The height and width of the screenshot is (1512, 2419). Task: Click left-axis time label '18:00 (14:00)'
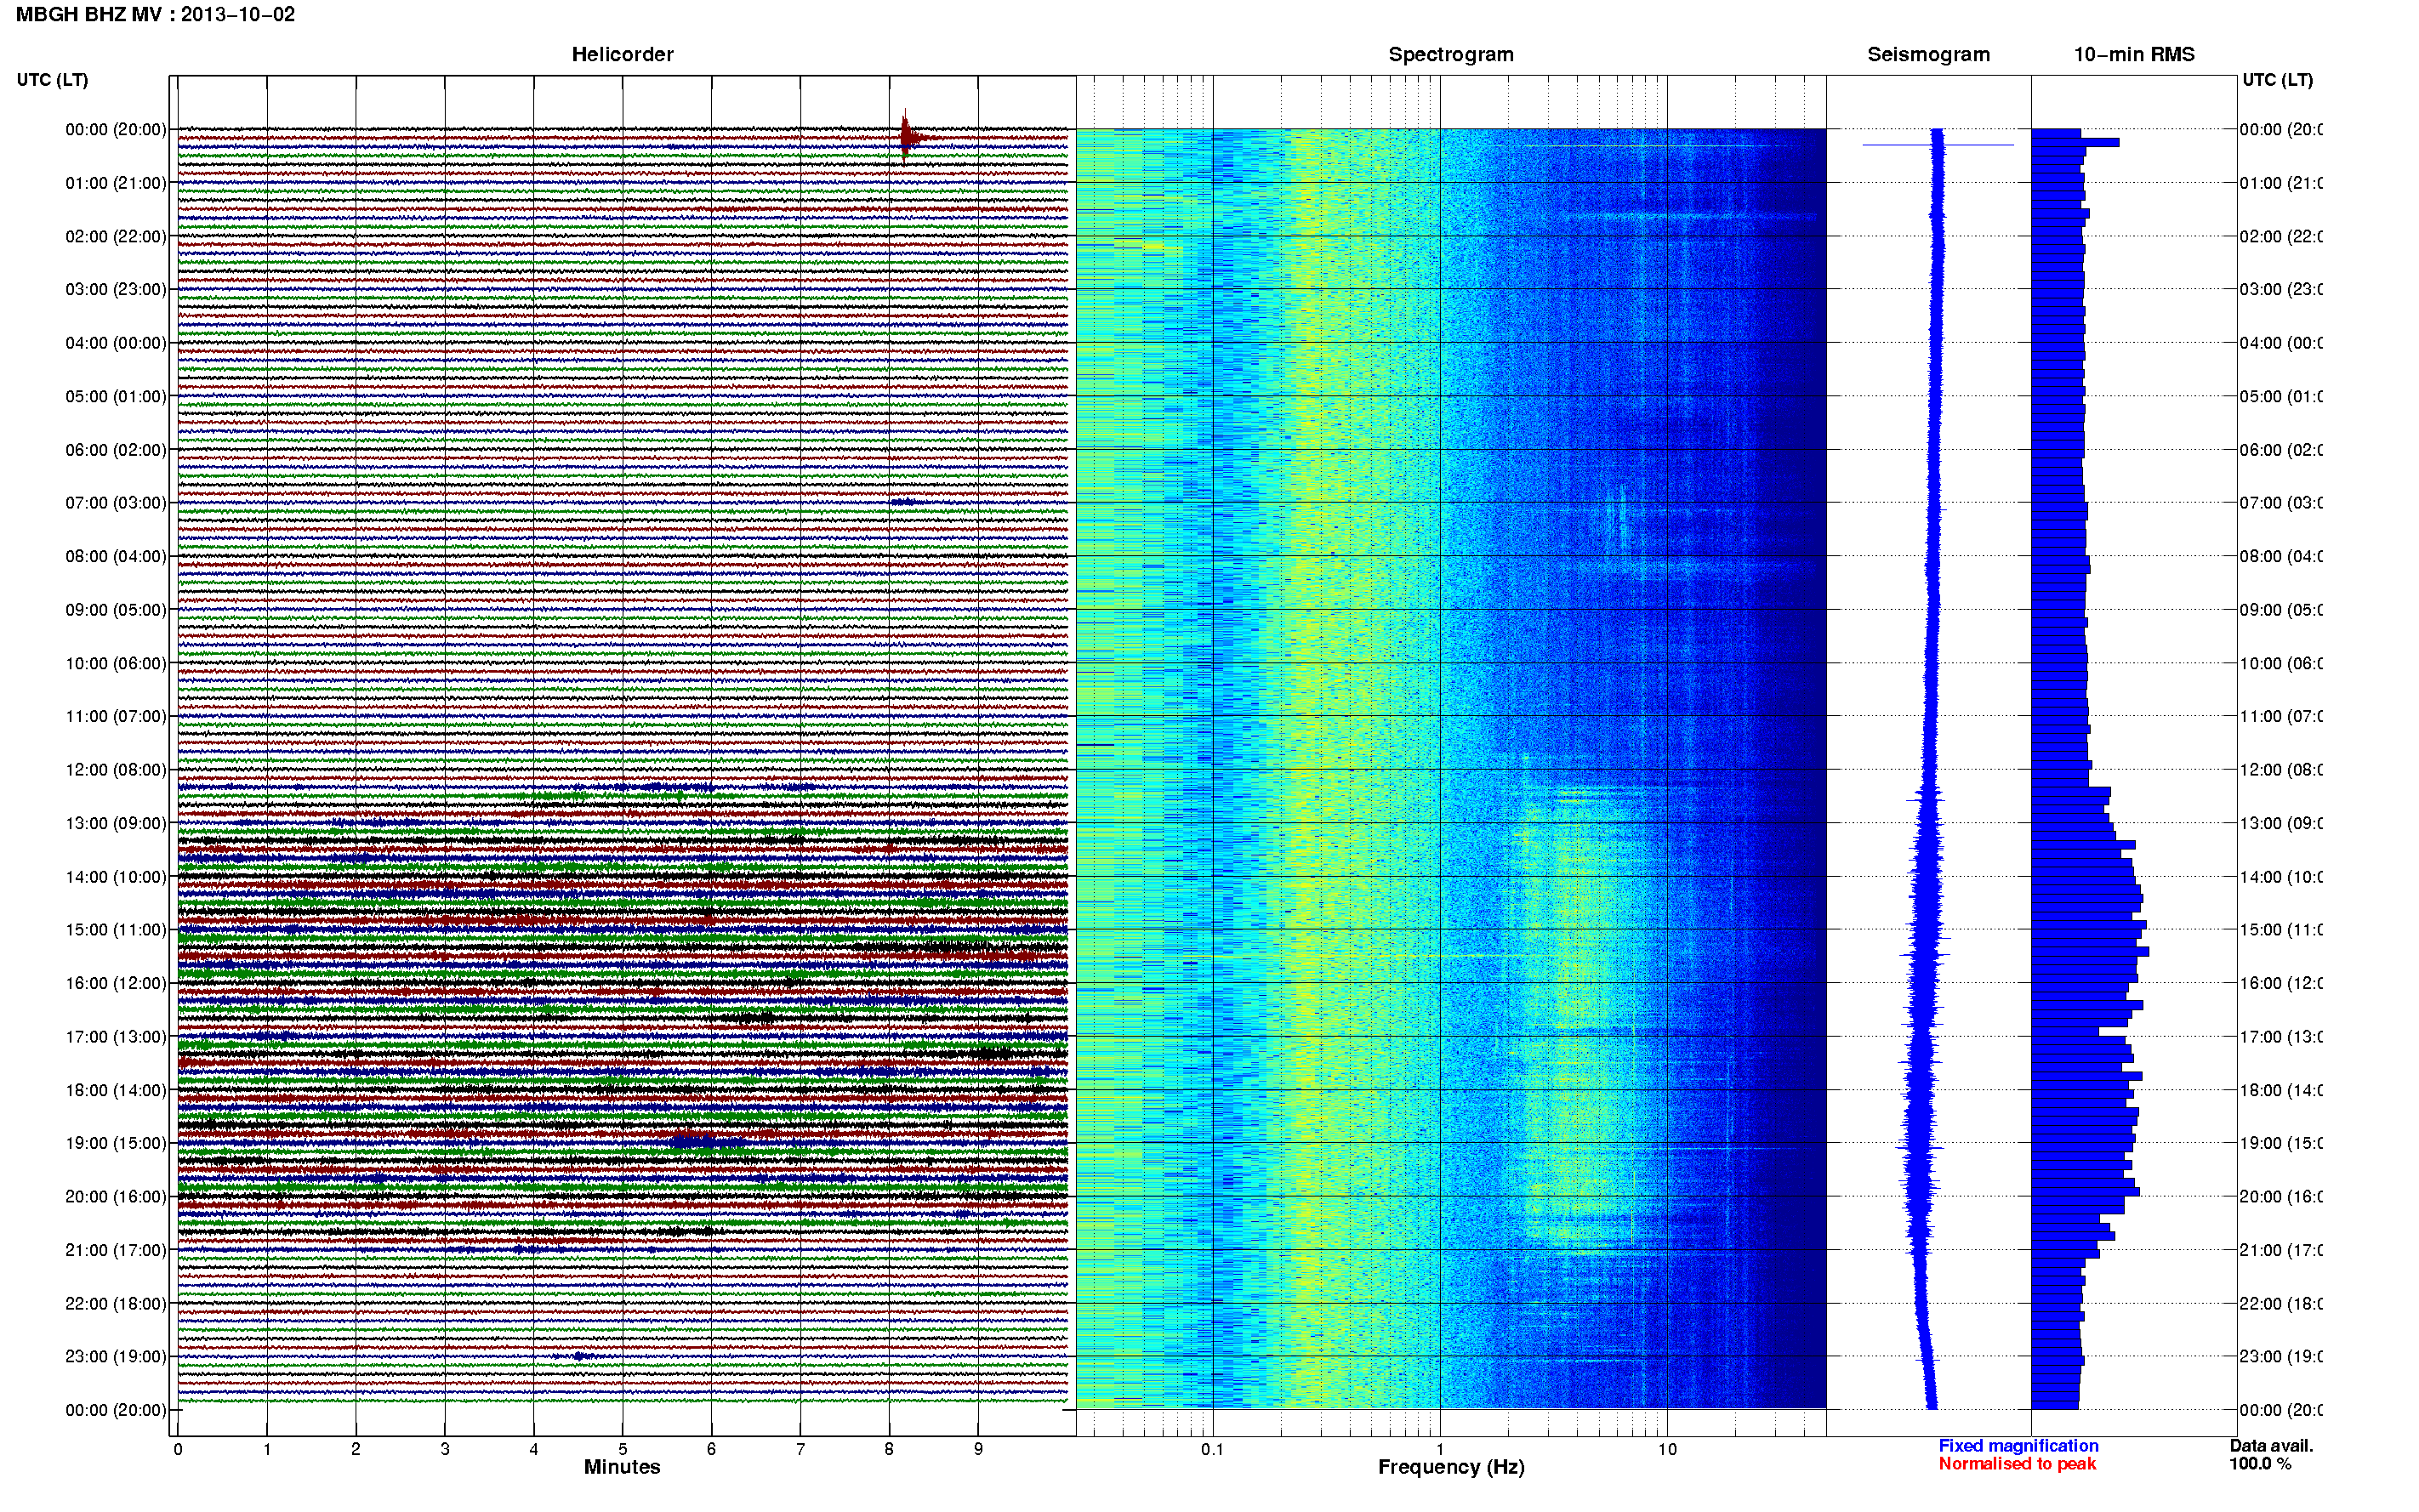click(x=116, y=1091)
